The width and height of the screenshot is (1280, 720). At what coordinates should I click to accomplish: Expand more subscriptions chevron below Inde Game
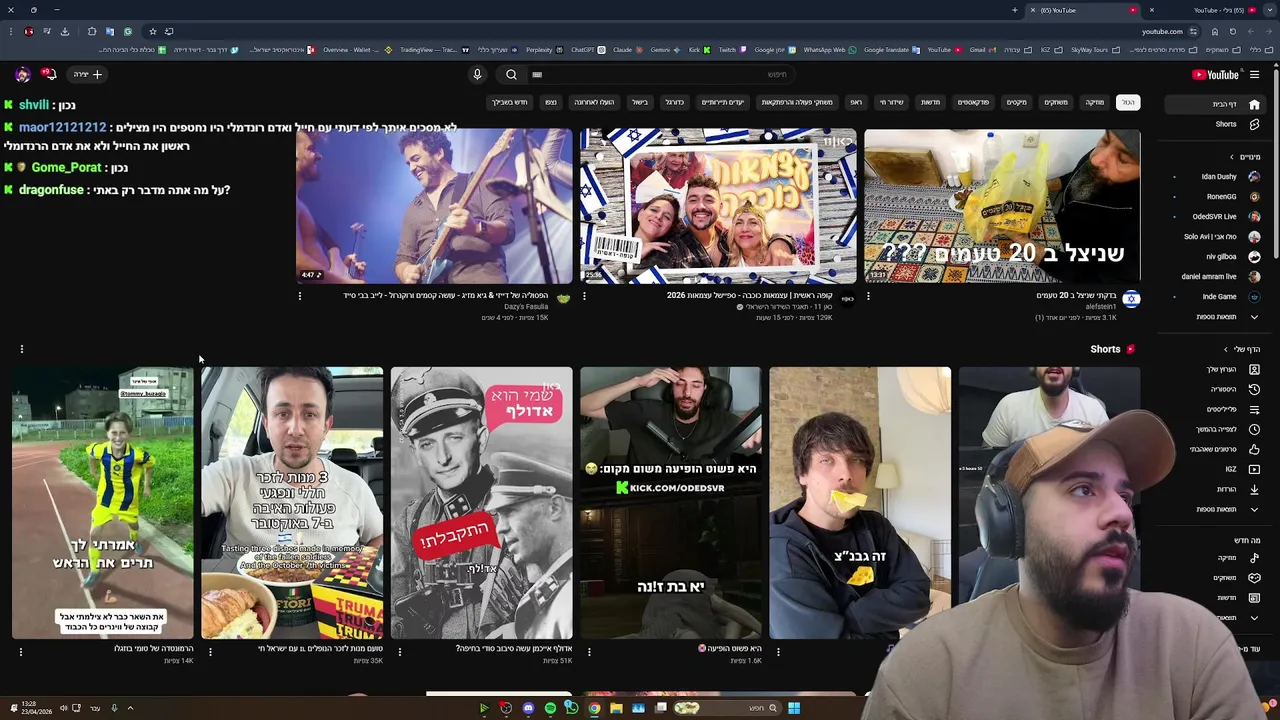(x=1254, y=317)
